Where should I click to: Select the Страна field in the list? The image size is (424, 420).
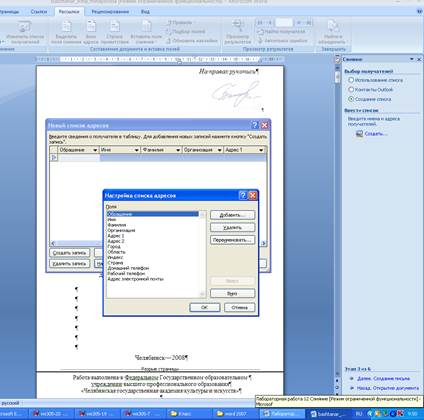pos(115,262)
